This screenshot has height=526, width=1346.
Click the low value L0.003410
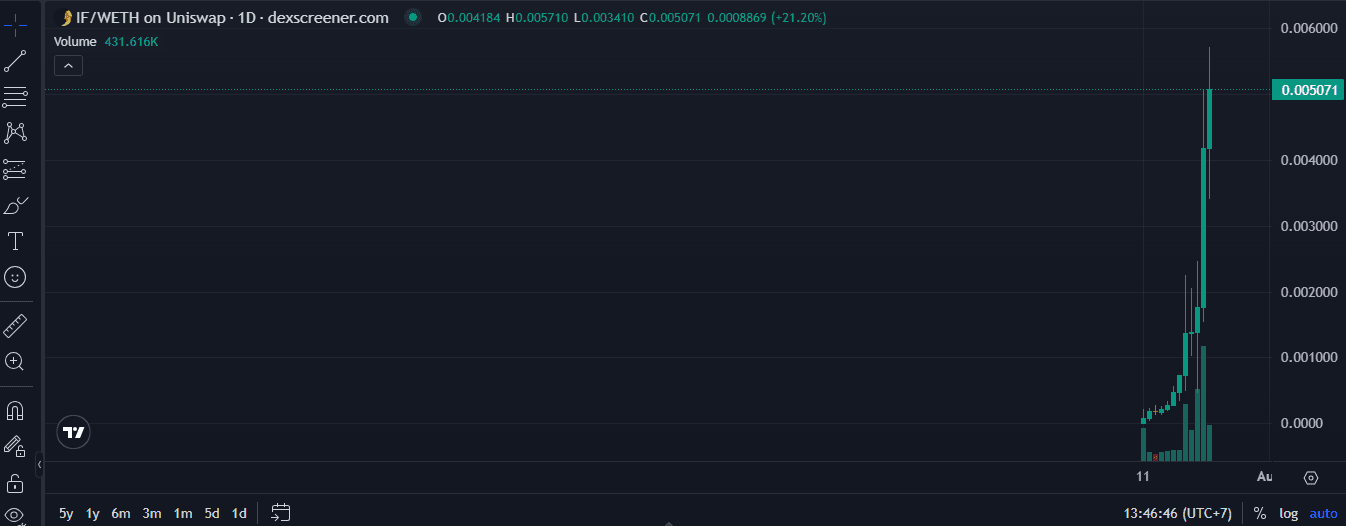tap(603, 18)
